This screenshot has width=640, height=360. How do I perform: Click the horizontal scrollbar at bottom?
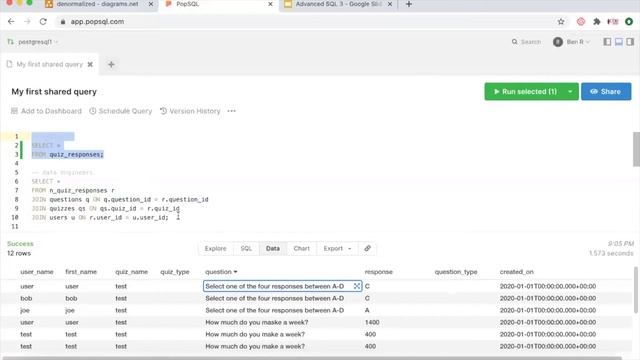coord(312,358)
